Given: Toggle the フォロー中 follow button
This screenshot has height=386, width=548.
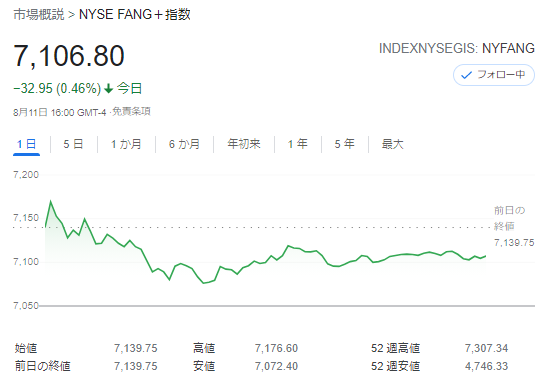Looking at the screenshot, I should point(493,75).
